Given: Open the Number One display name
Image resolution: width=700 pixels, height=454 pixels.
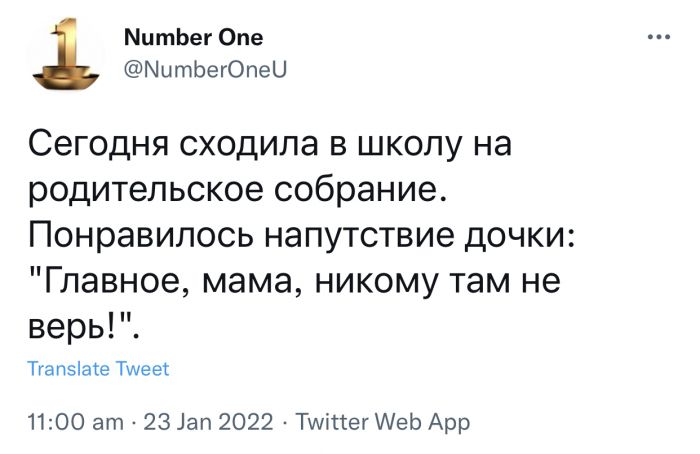Looking at the screenshot, I should tap(194, 38).
